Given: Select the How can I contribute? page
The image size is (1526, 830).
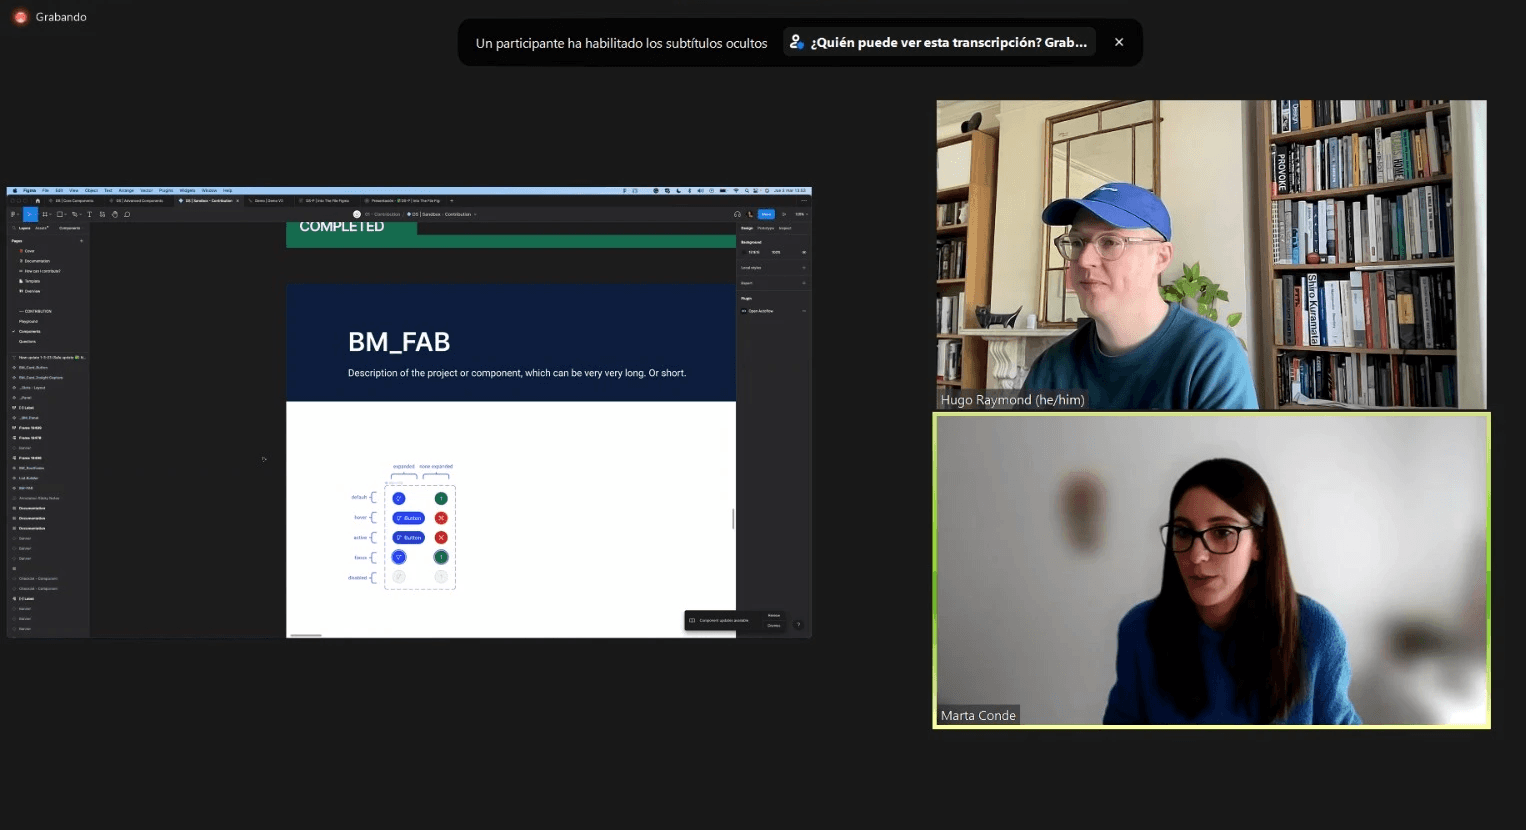Looking at the screenshot, I should coord(40,271).
